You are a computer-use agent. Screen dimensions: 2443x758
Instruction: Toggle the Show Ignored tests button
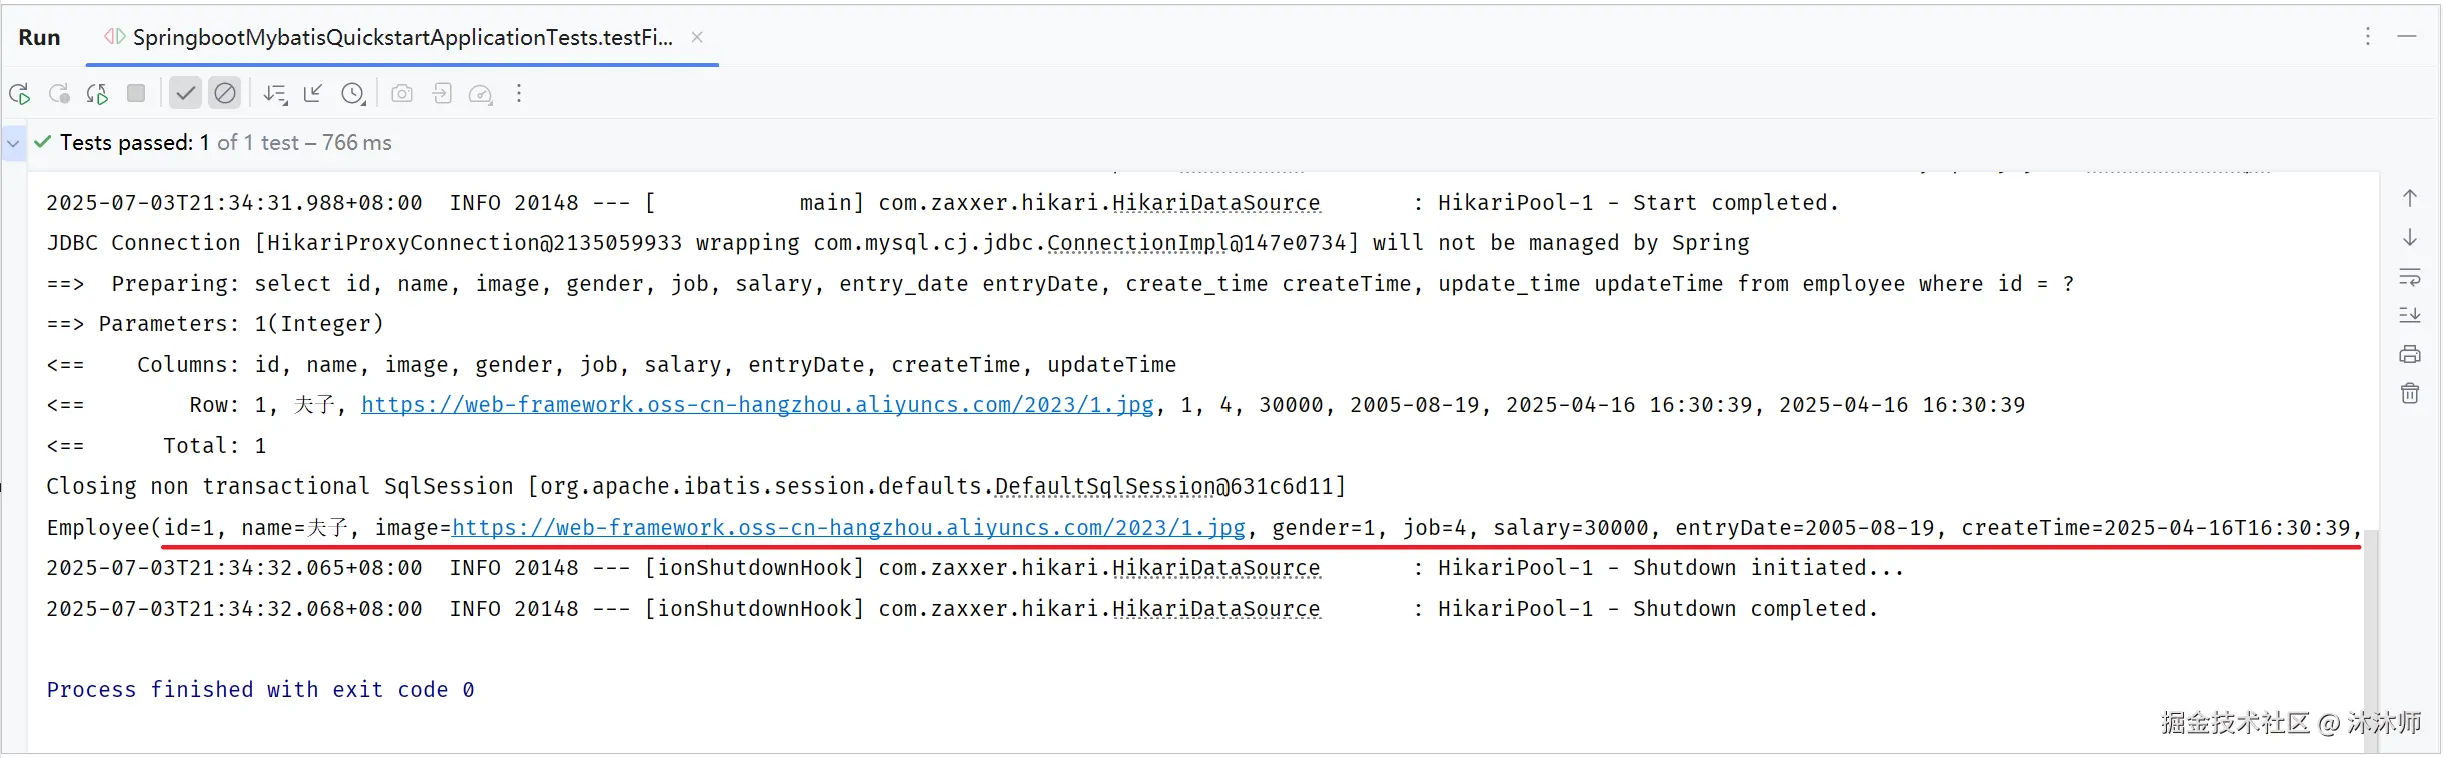pyautogui.click(x=225, y=93)
